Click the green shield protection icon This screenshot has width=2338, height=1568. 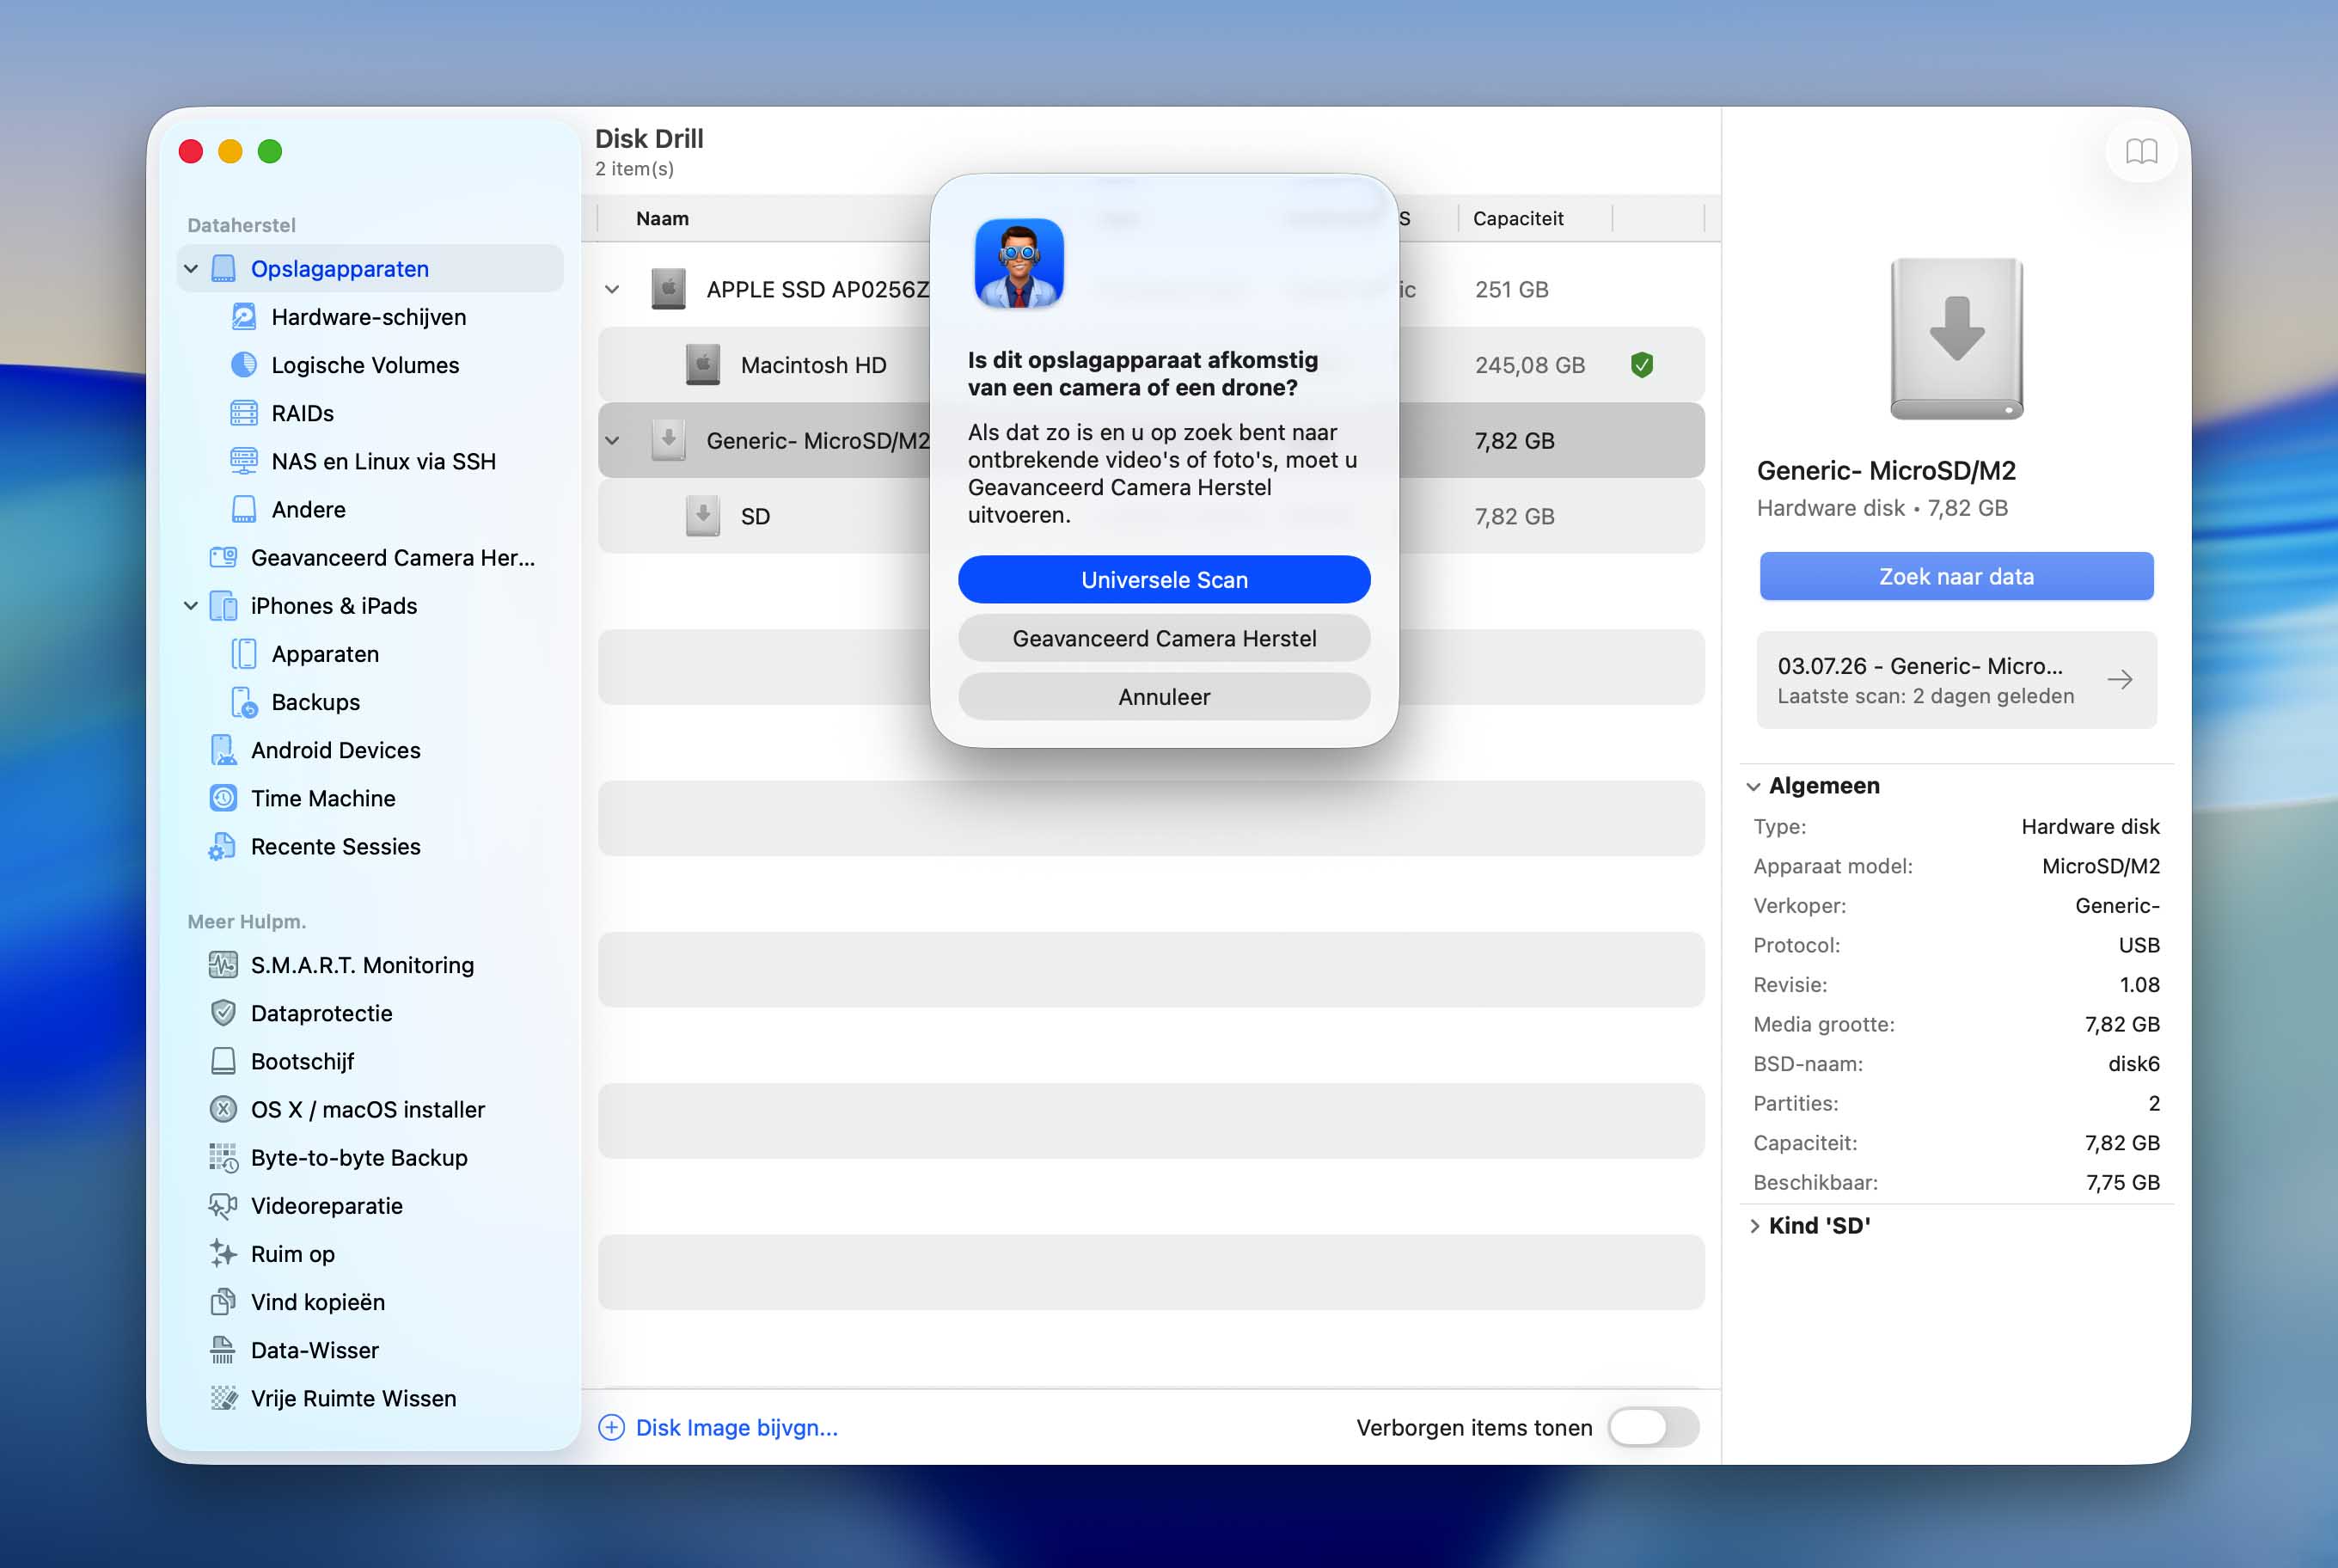click(1641, 365)
